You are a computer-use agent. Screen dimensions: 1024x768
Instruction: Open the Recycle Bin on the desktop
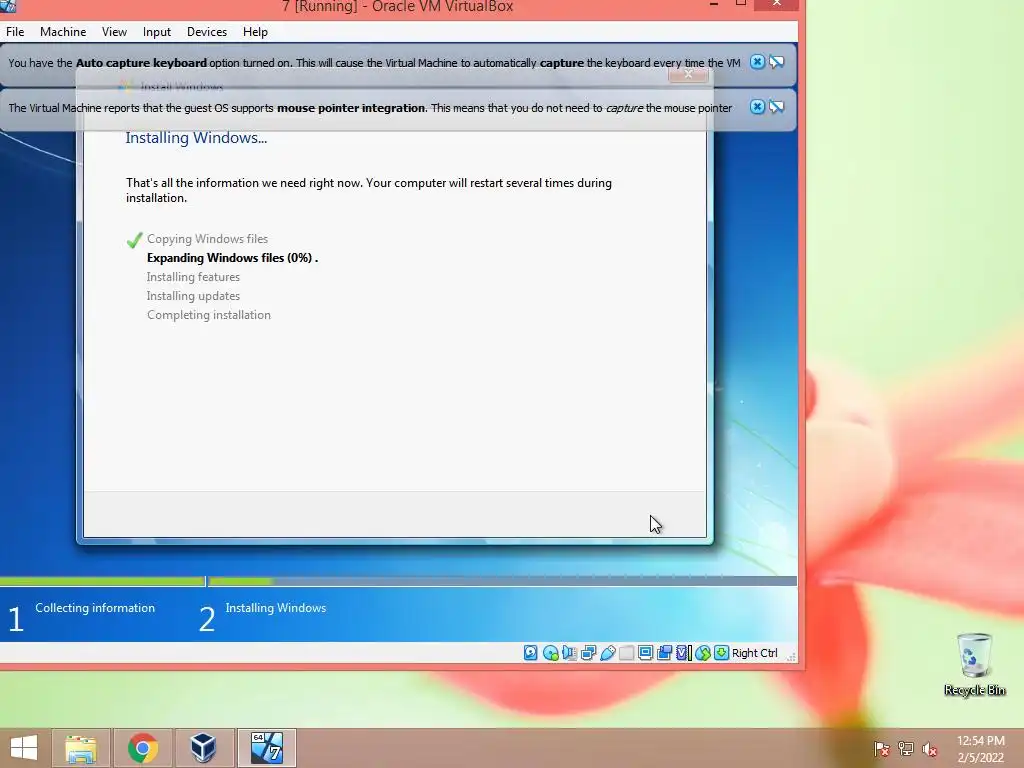coord(974,664)
